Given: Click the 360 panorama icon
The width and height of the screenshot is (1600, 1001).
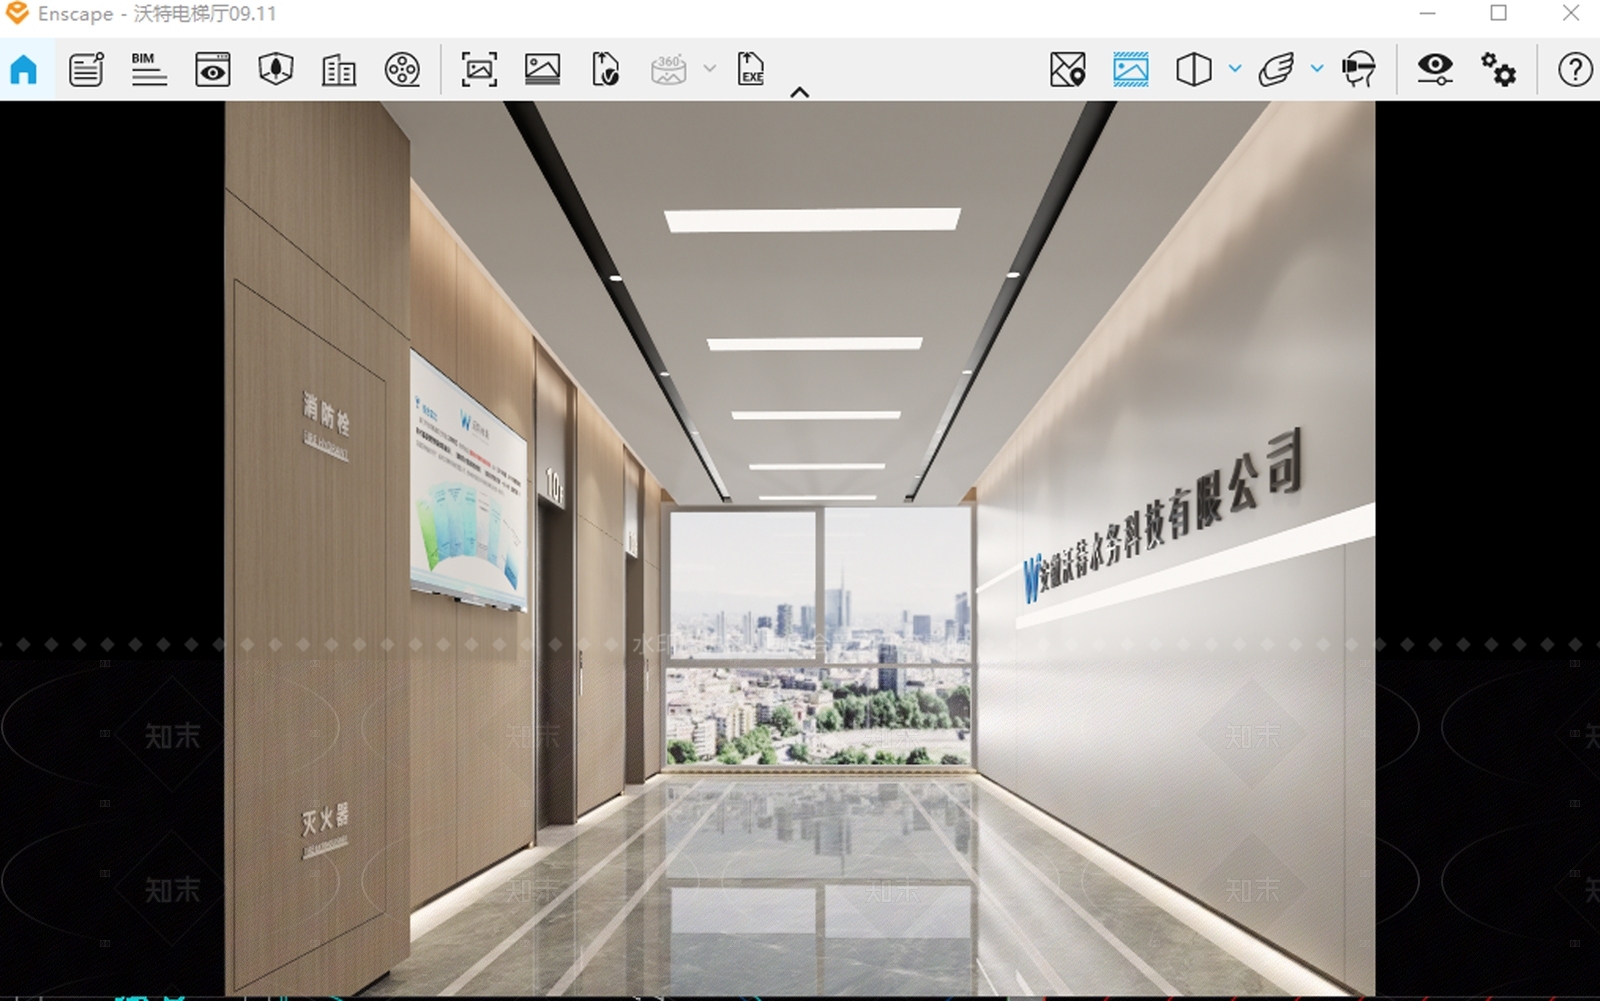Looking at the screenshot, I should coord(668,70).
